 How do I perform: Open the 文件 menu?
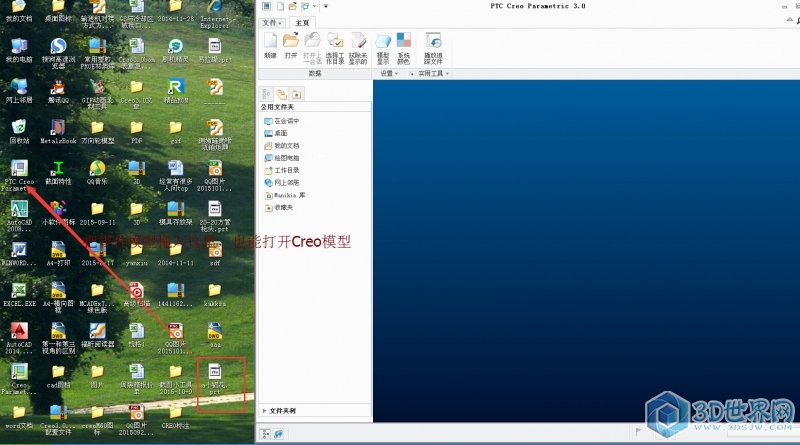[x=271, y=23]
